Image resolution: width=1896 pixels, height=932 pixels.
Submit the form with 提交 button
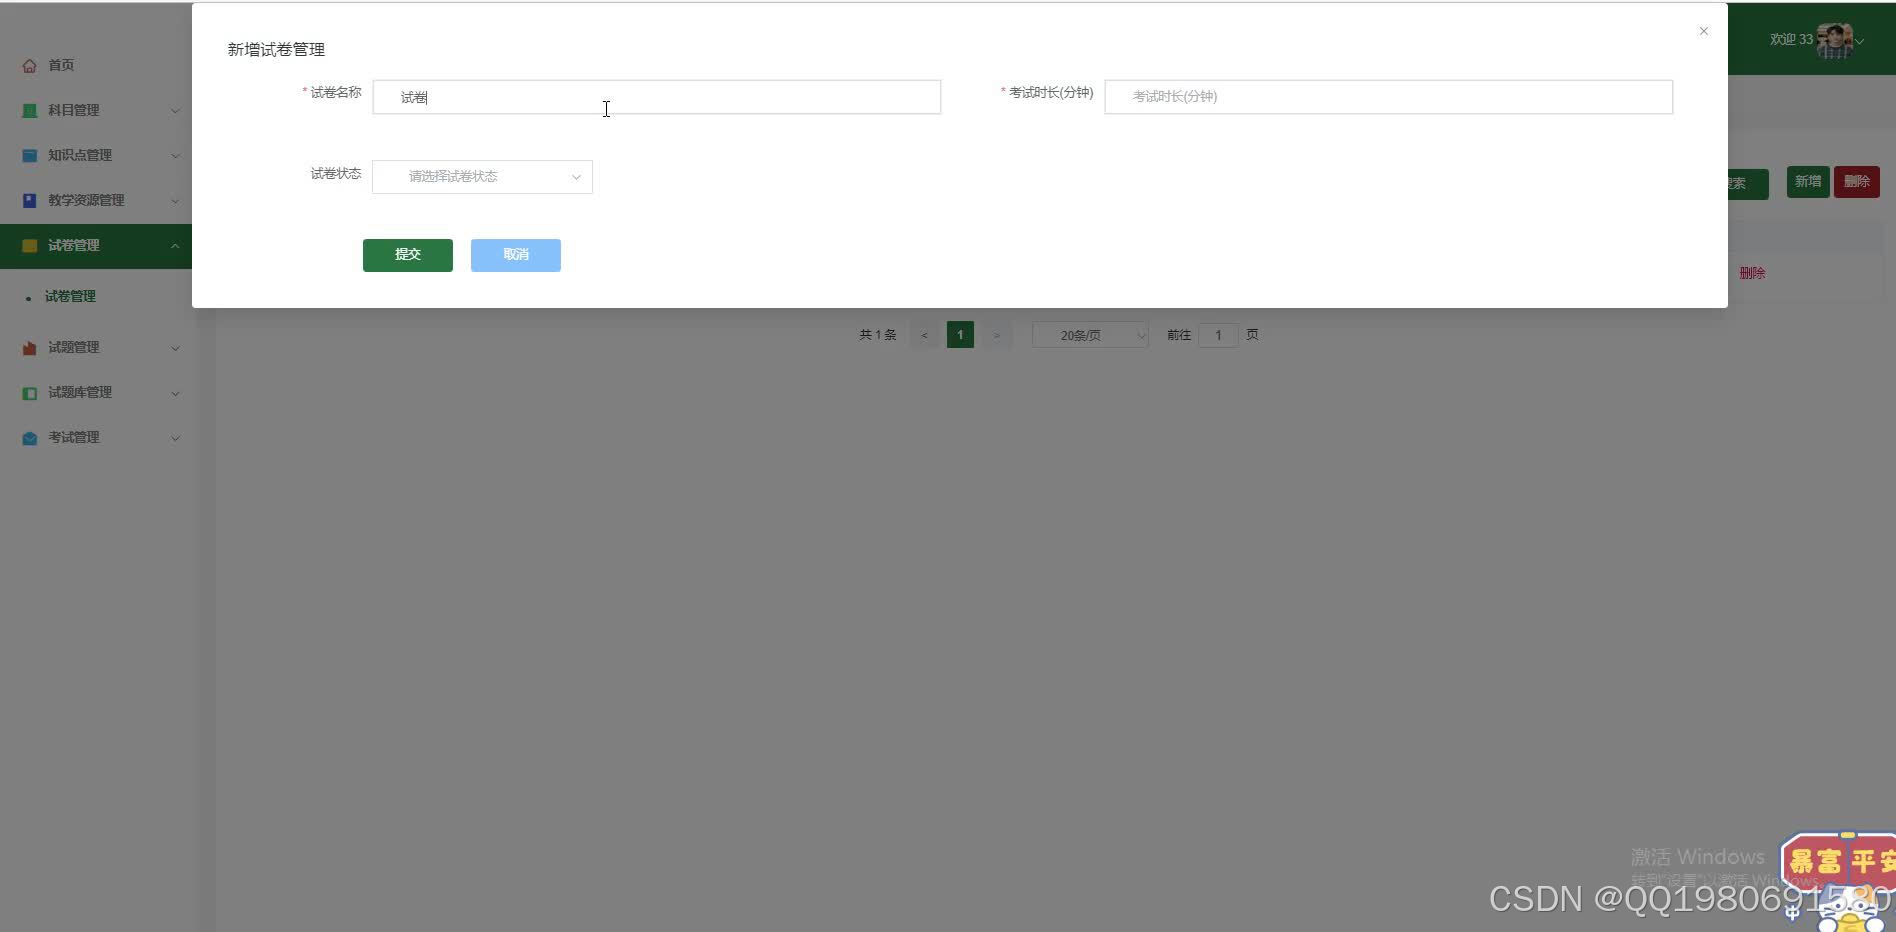[408, 255]
